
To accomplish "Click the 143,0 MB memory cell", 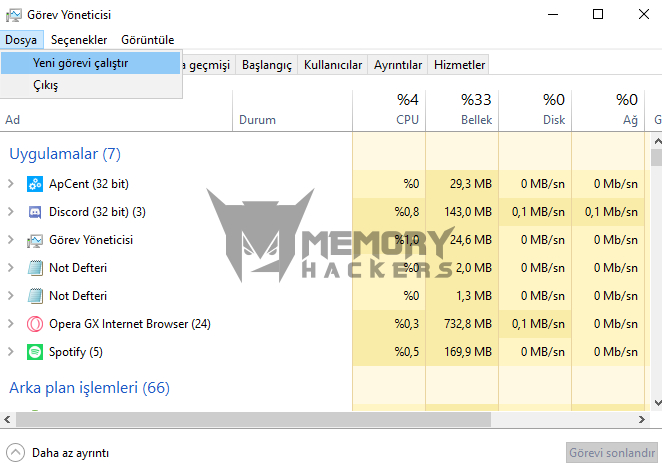I will coord(462,212).
